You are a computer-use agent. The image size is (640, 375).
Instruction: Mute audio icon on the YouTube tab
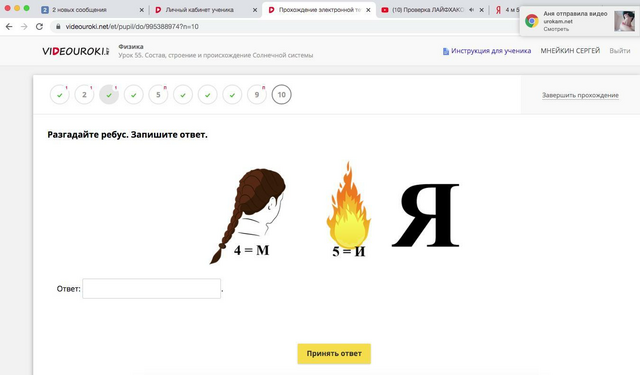tap(471, 10)
